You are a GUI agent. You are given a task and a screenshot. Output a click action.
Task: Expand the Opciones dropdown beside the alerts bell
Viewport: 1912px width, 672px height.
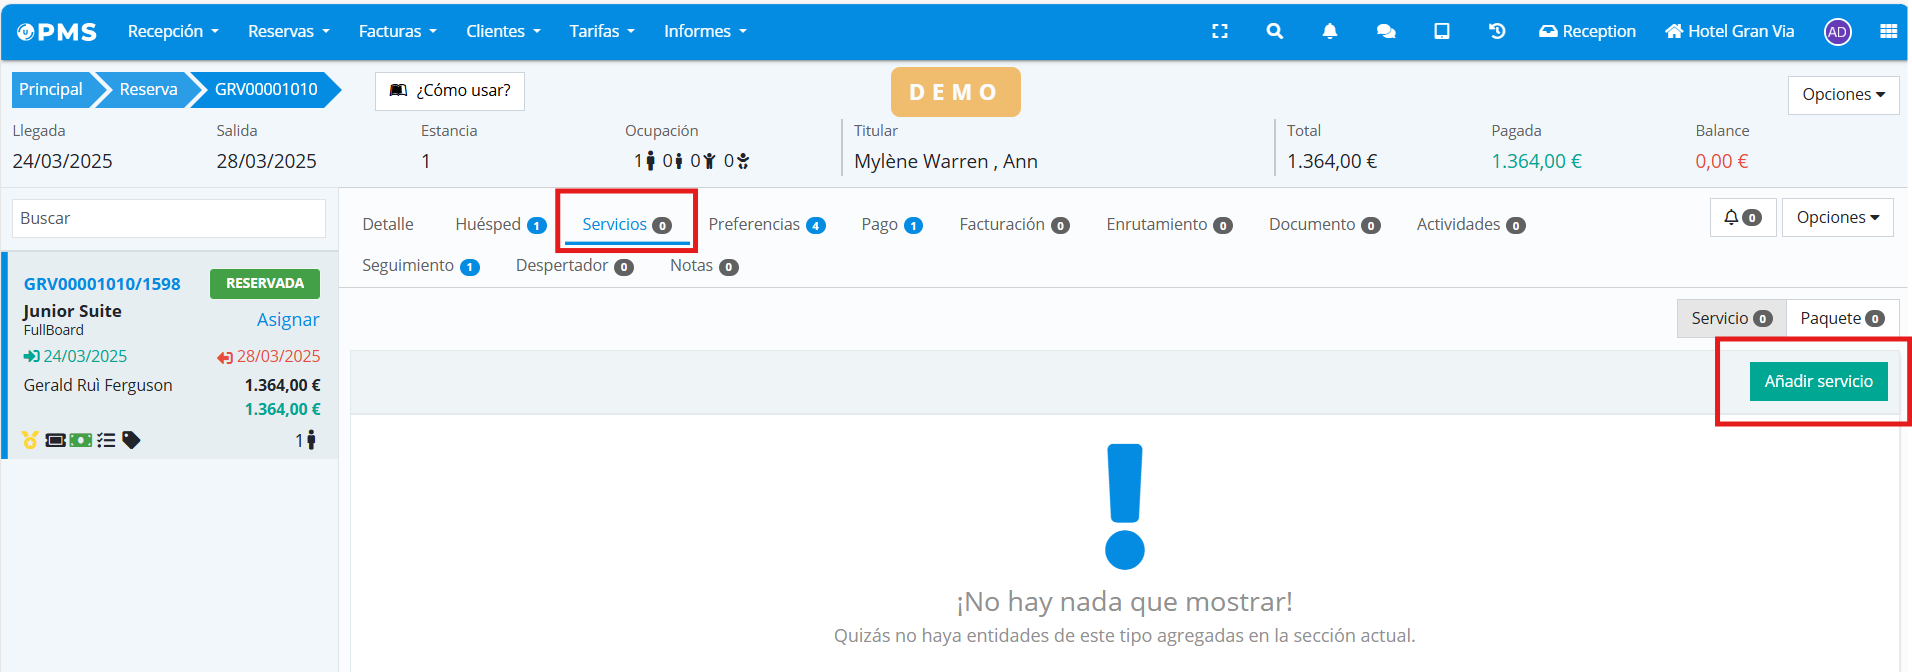[1837, 217]
